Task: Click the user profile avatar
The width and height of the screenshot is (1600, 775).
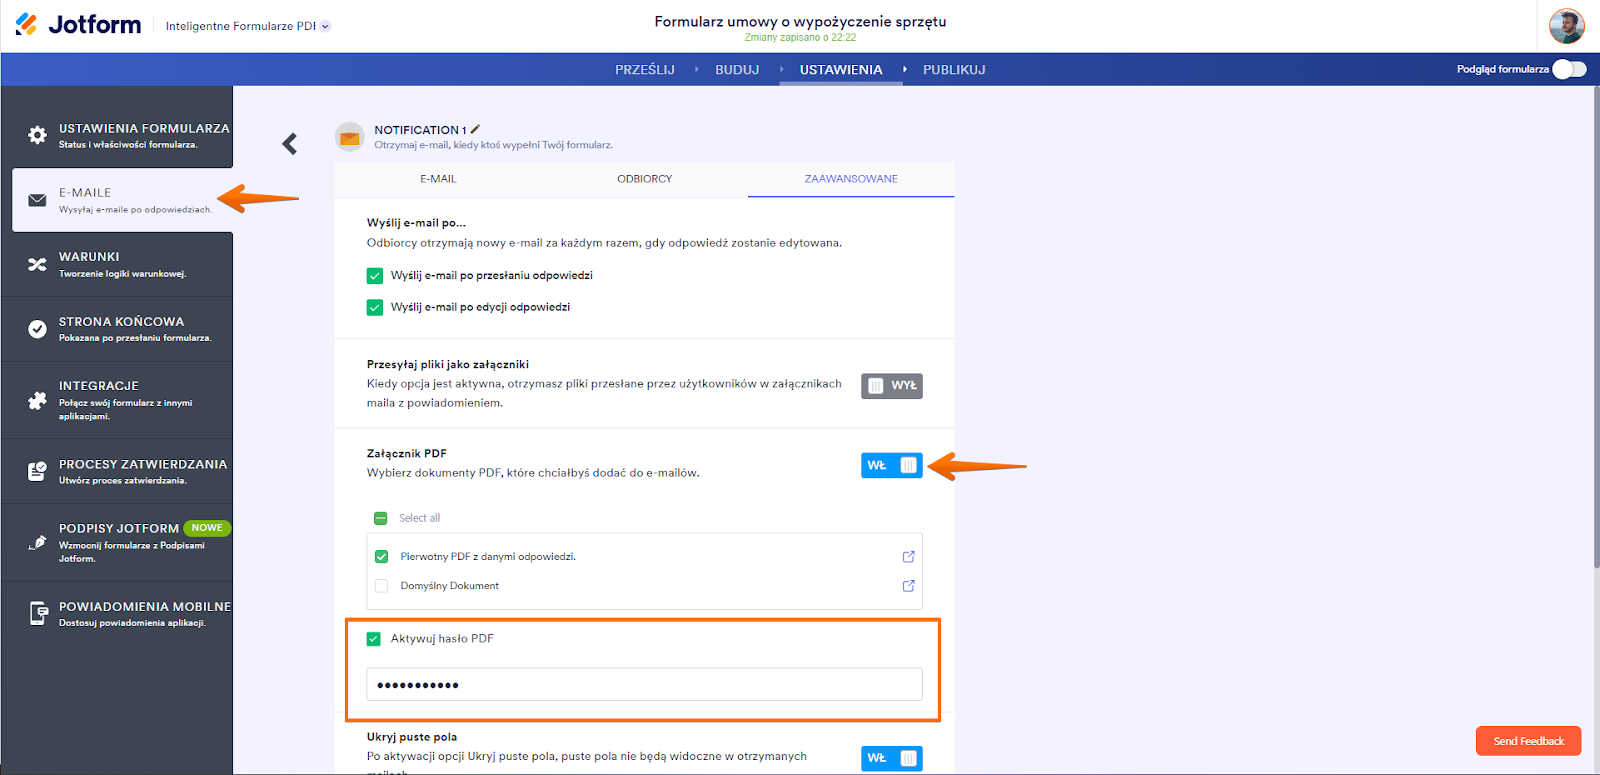Action: 1566,26
